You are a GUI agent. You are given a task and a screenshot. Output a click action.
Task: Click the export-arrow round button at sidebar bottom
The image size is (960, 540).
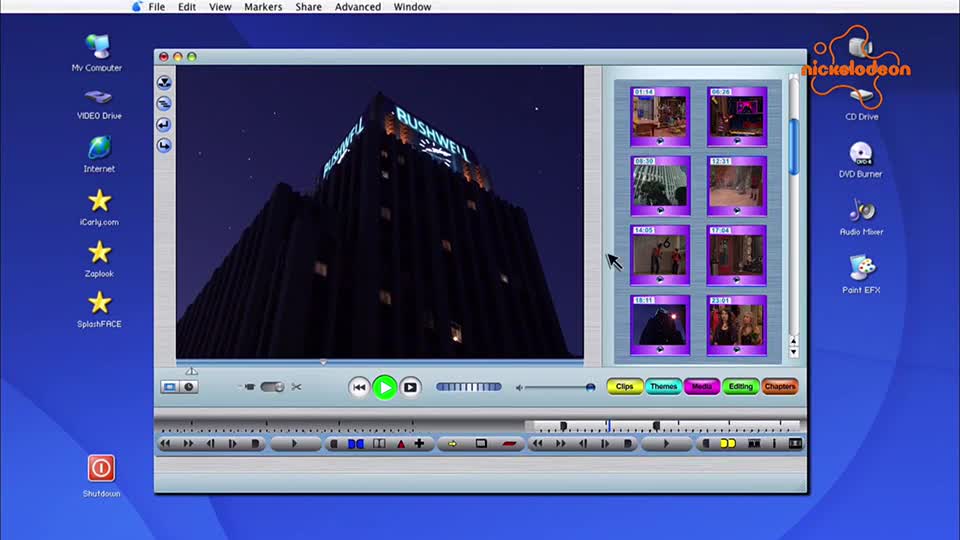point(164,146)
